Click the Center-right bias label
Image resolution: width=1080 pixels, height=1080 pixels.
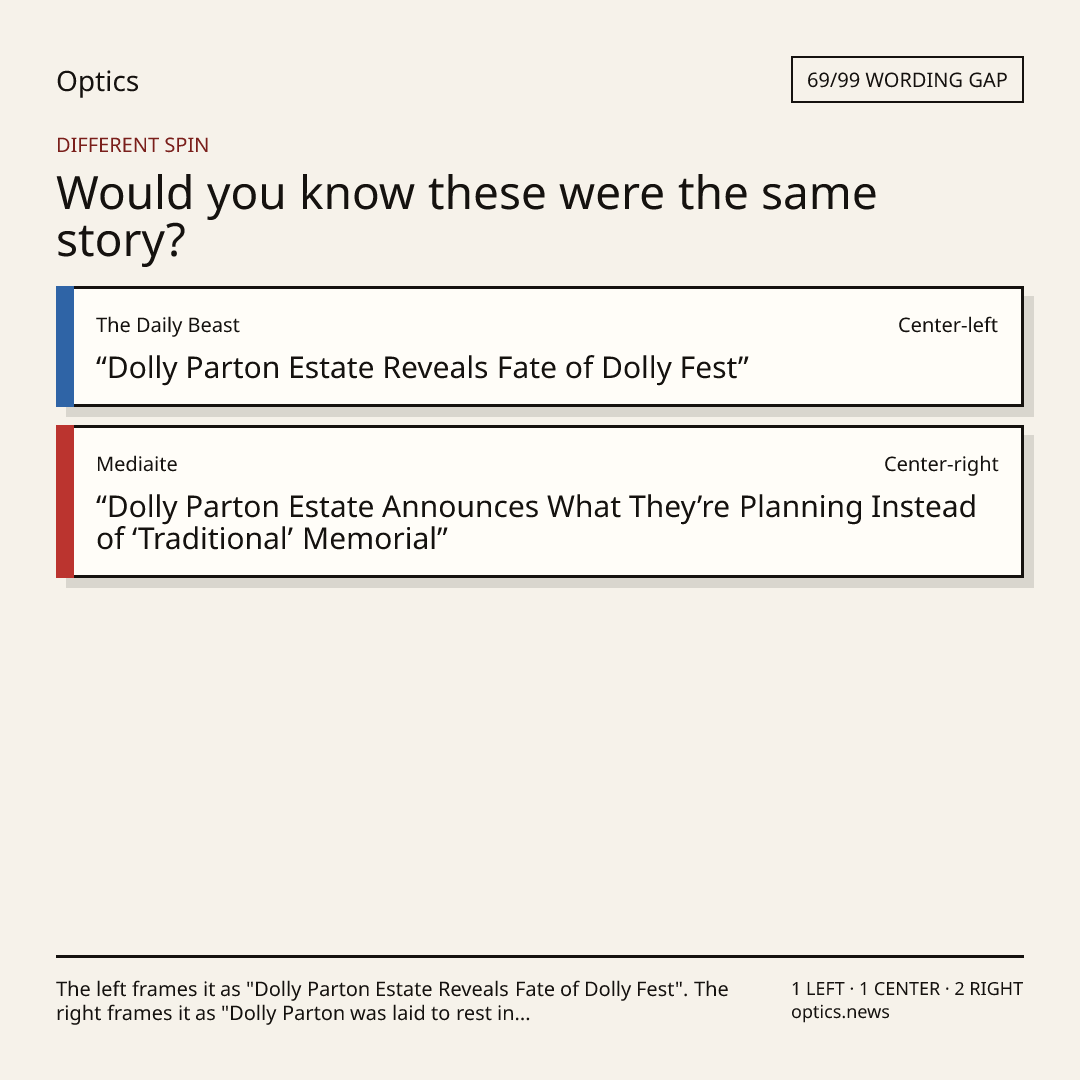point(941,464)
